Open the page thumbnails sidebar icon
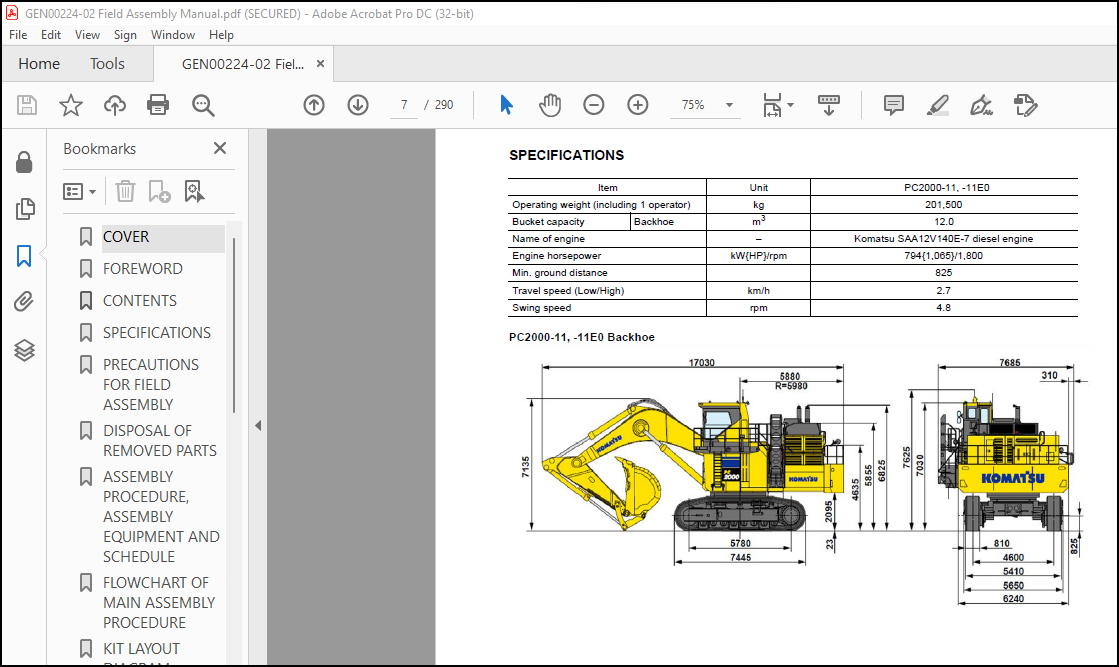This screenshot has width=1119, height=667. click(x=24, y=209)
